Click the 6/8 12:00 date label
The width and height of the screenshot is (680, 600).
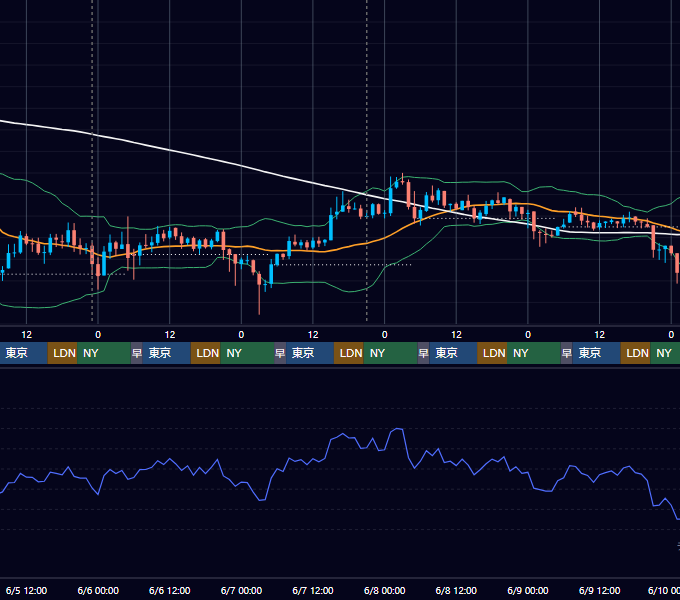(456, 590)
